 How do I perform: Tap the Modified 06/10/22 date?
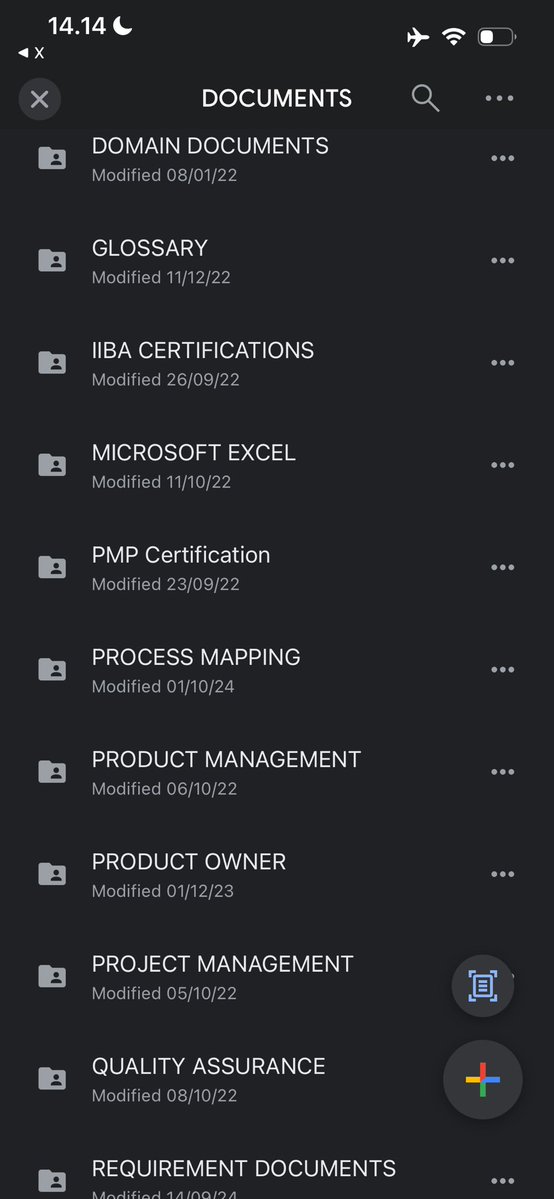click(165, 789)
